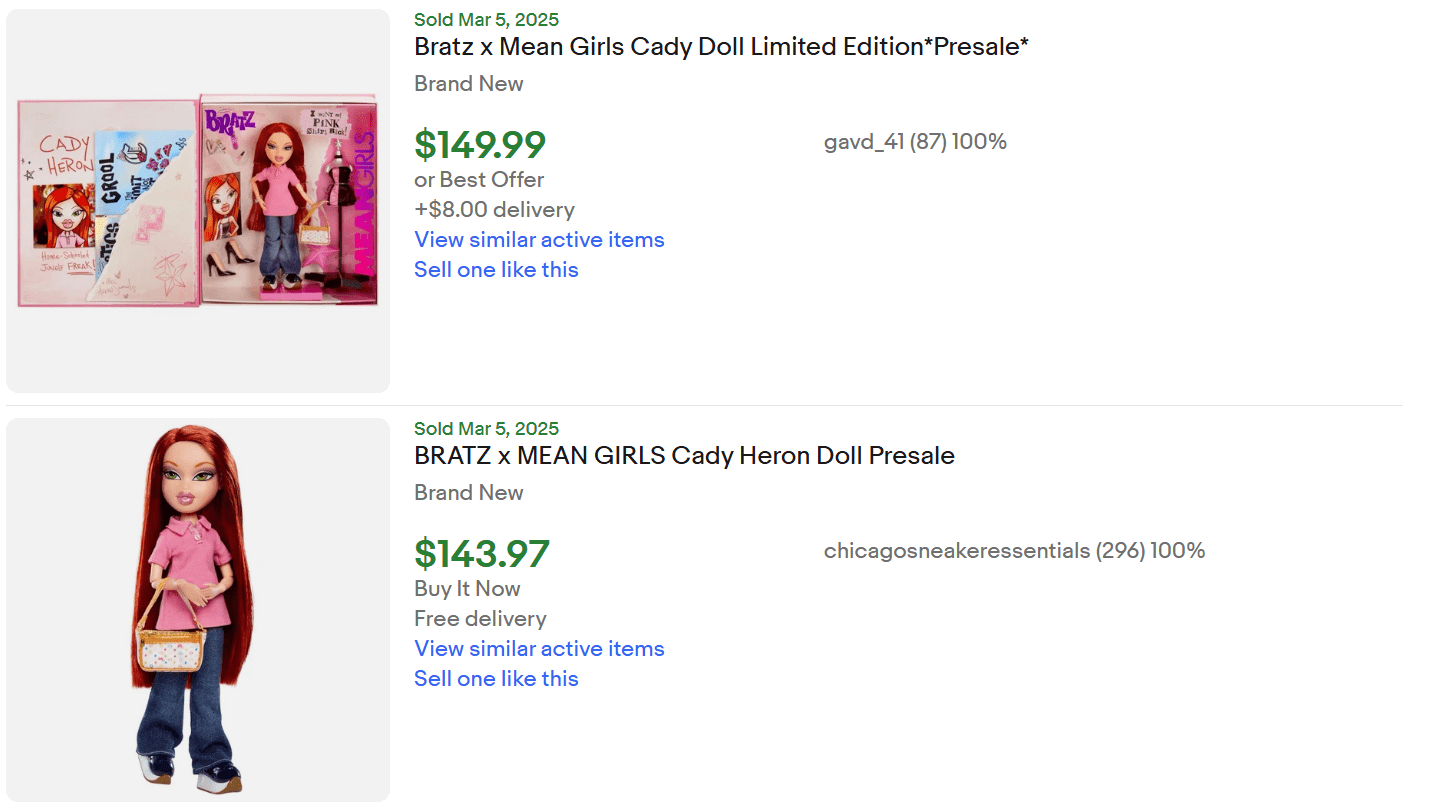Click the $149.99 sold price

[x=480, y=145]
